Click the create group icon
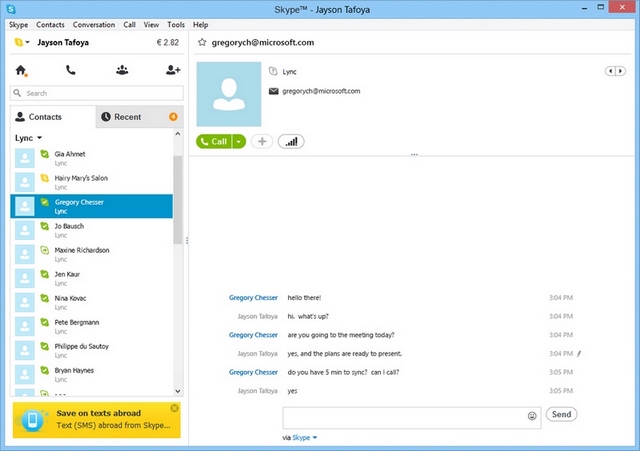The width and height of the screenshot is (640, 451). click(x=122, y=70)
